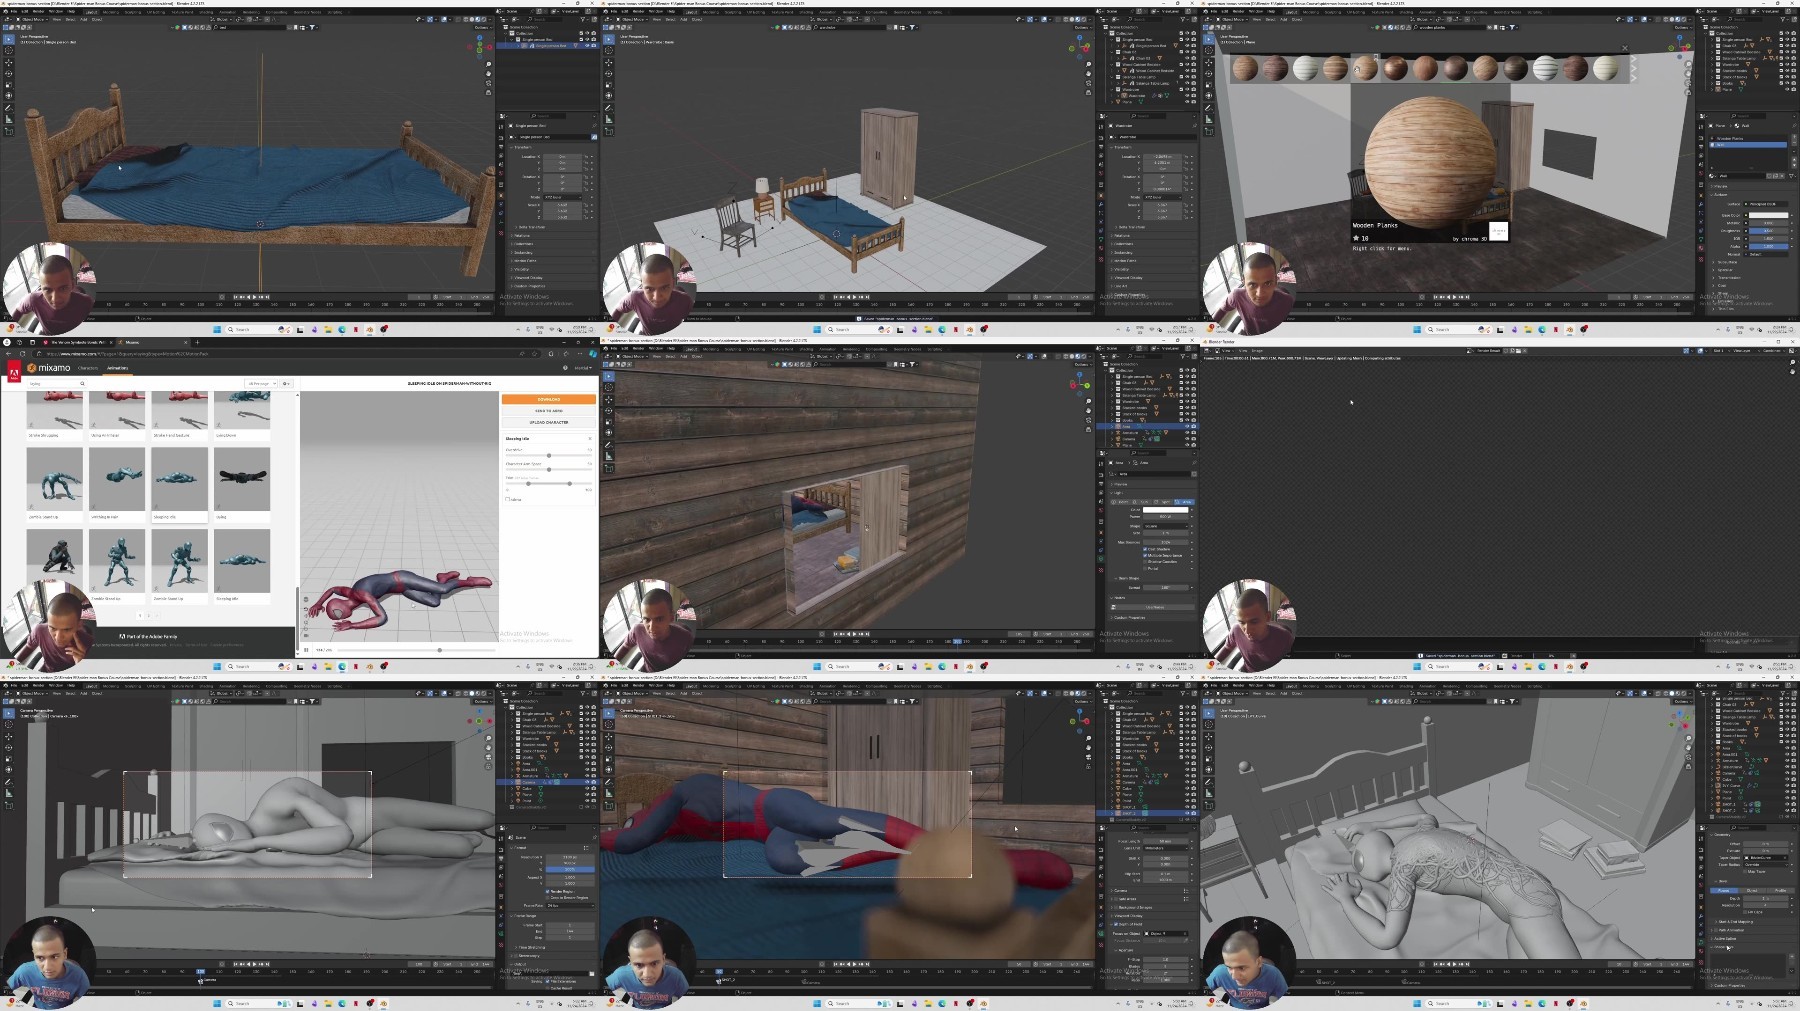The height and width of the screenshot is (1011, 1800).
Task: Toggle the Mirror checkbox in Mixamo
Action: 507,499
